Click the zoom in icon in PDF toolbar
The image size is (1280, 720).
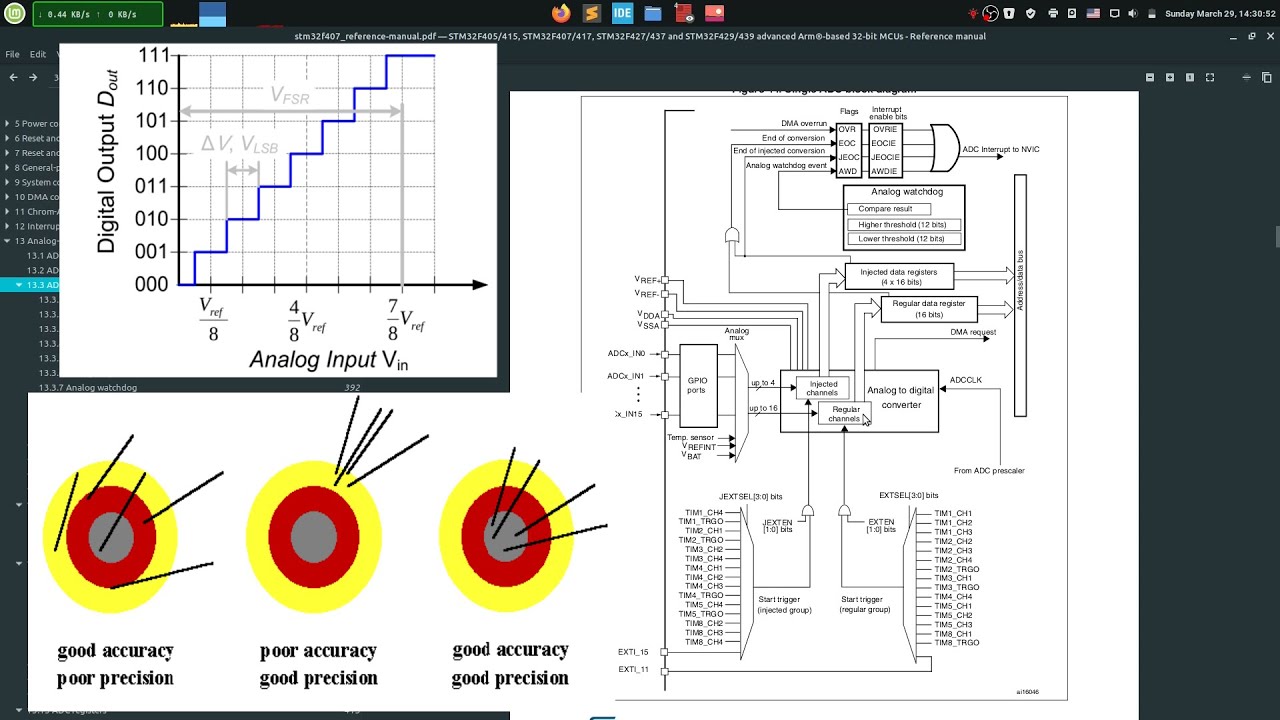[x=1170, y=77]
